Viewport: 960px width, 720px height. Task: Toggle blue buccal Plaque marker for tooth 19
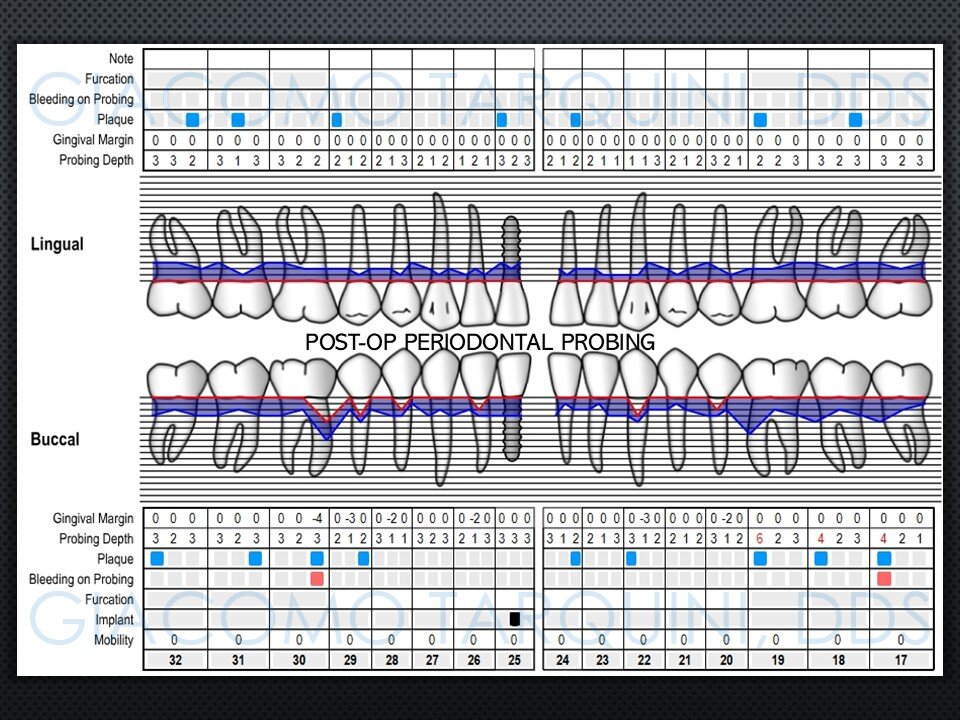761,559
